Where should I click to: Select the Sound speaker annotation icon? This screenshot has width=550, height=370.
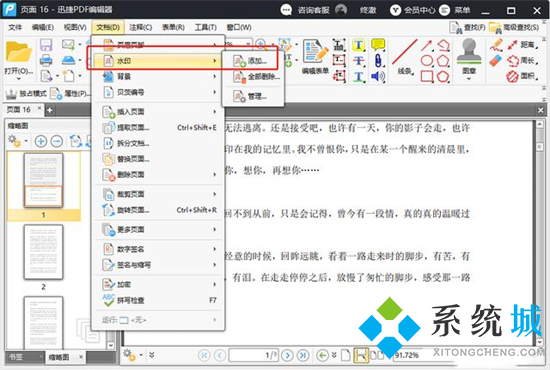tap(378, 76)
